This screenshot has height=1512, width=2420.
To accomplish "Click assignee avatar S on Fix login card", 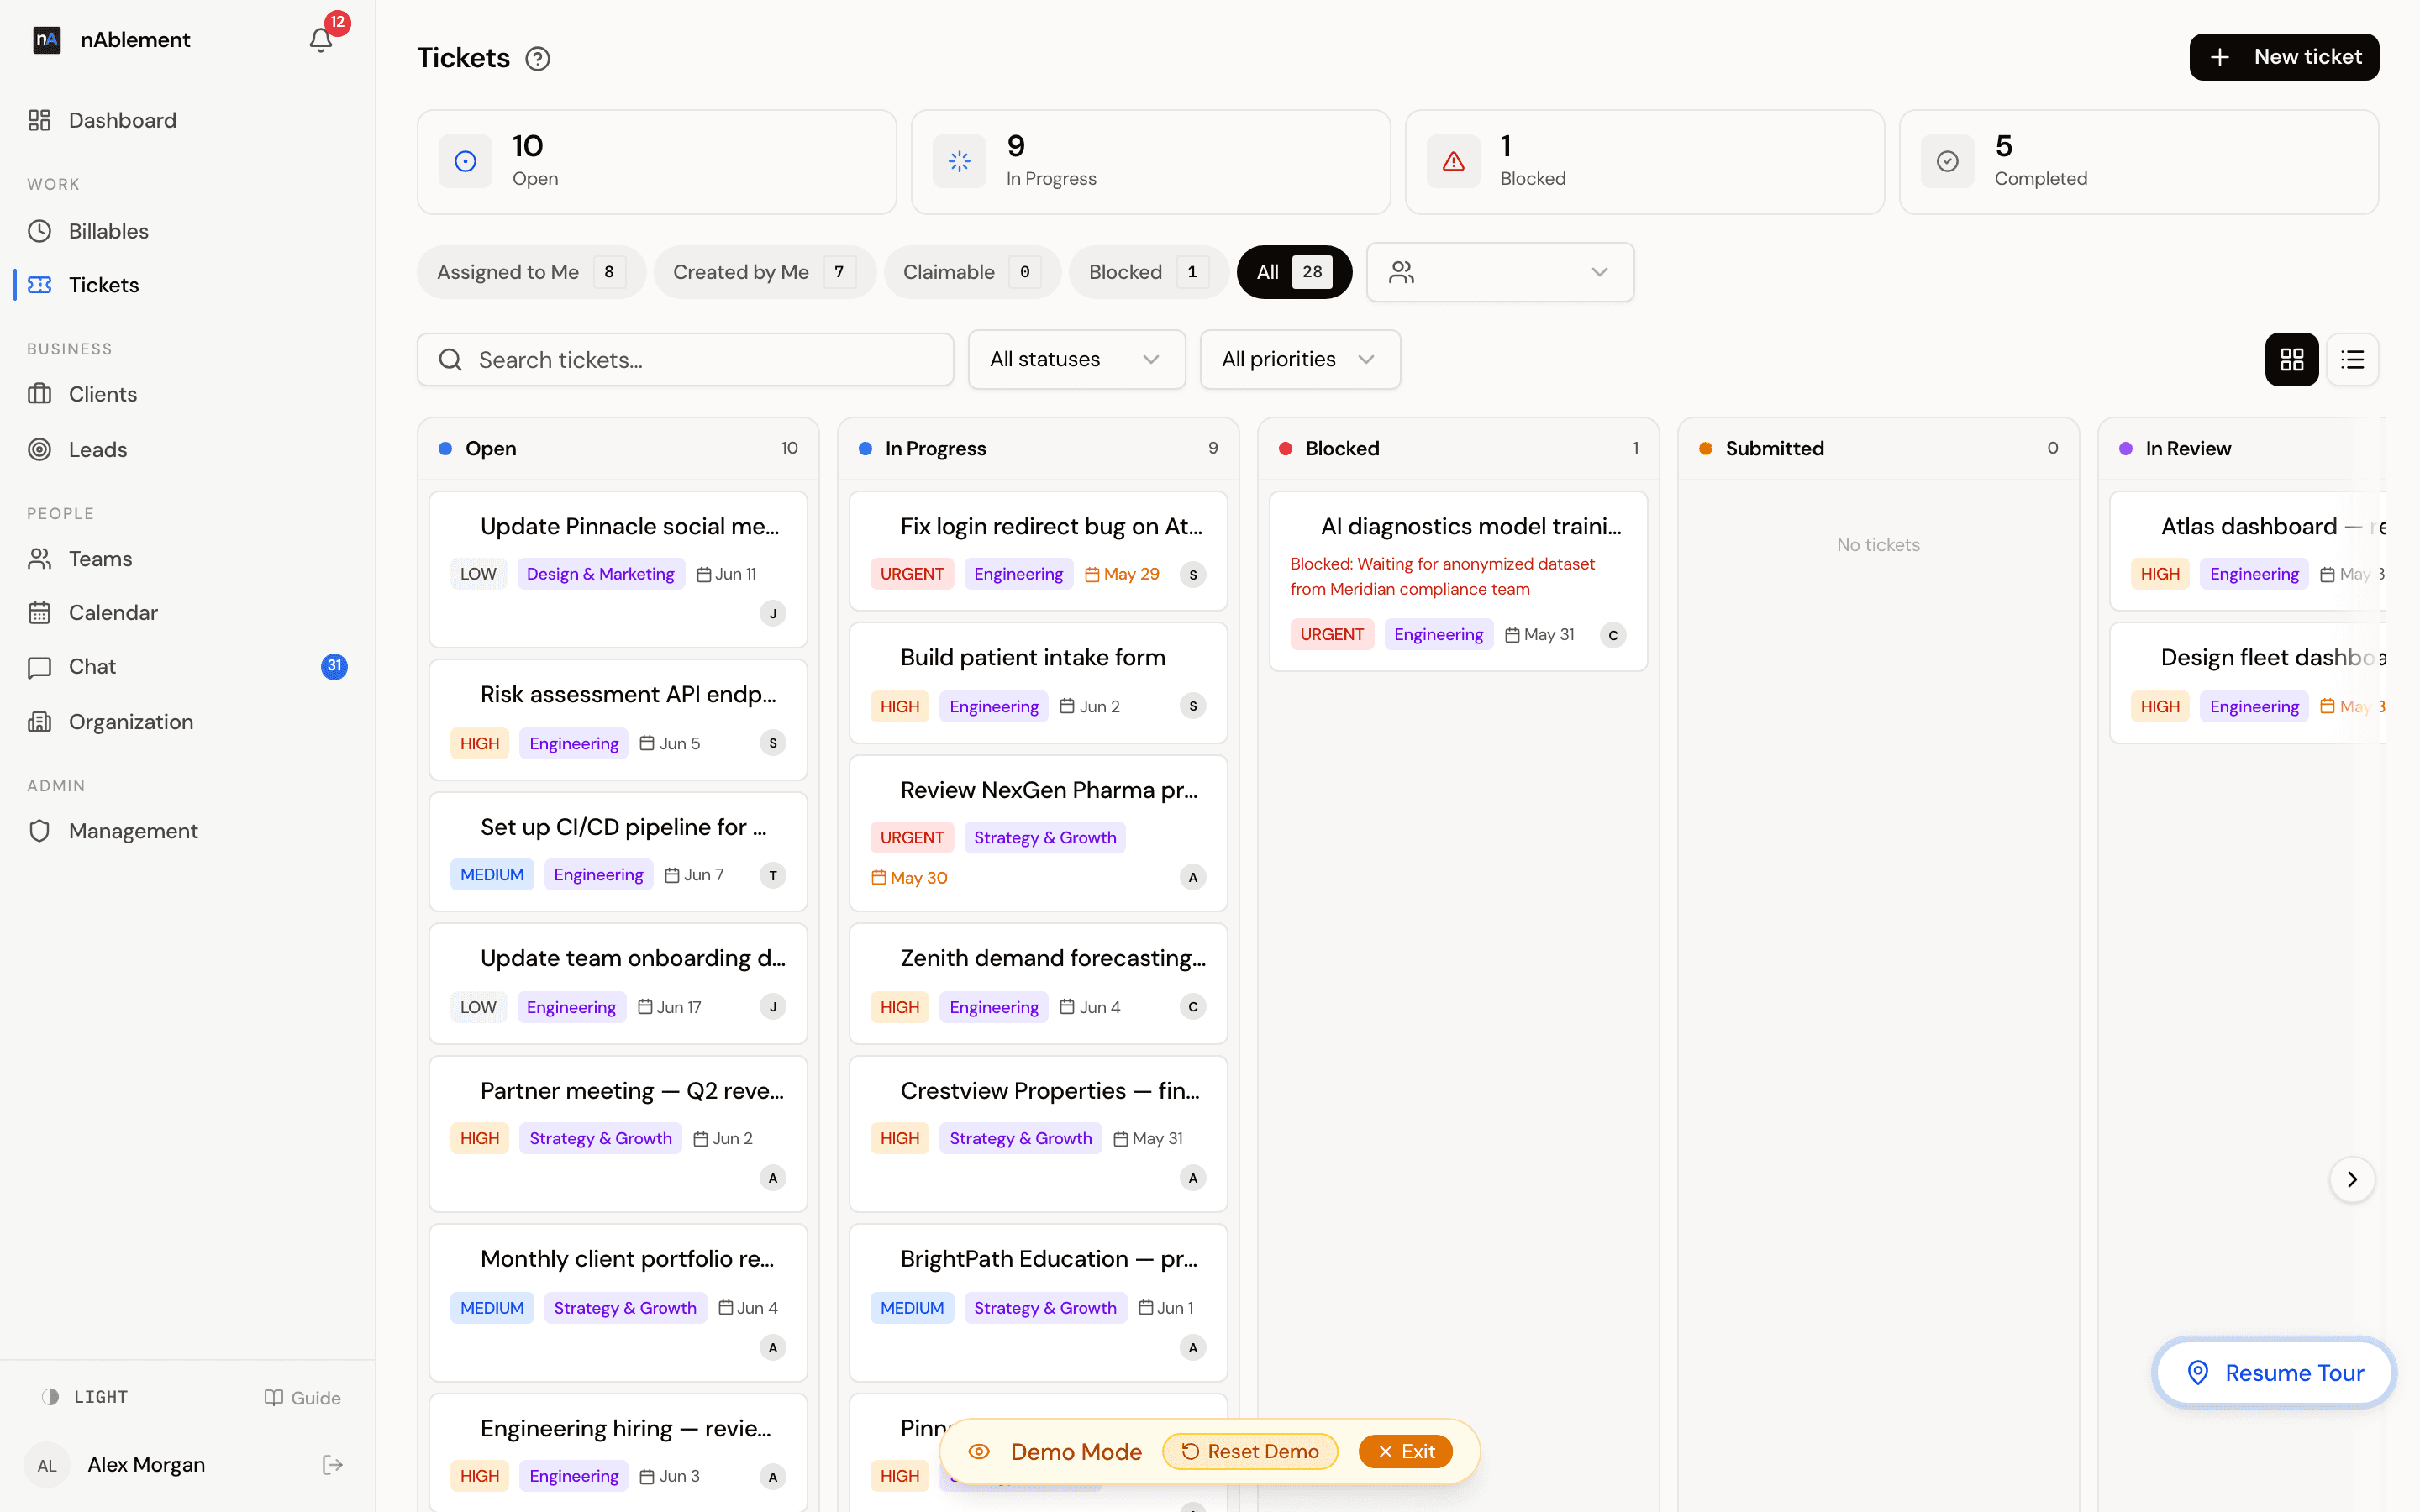I will pos(1193,574).
